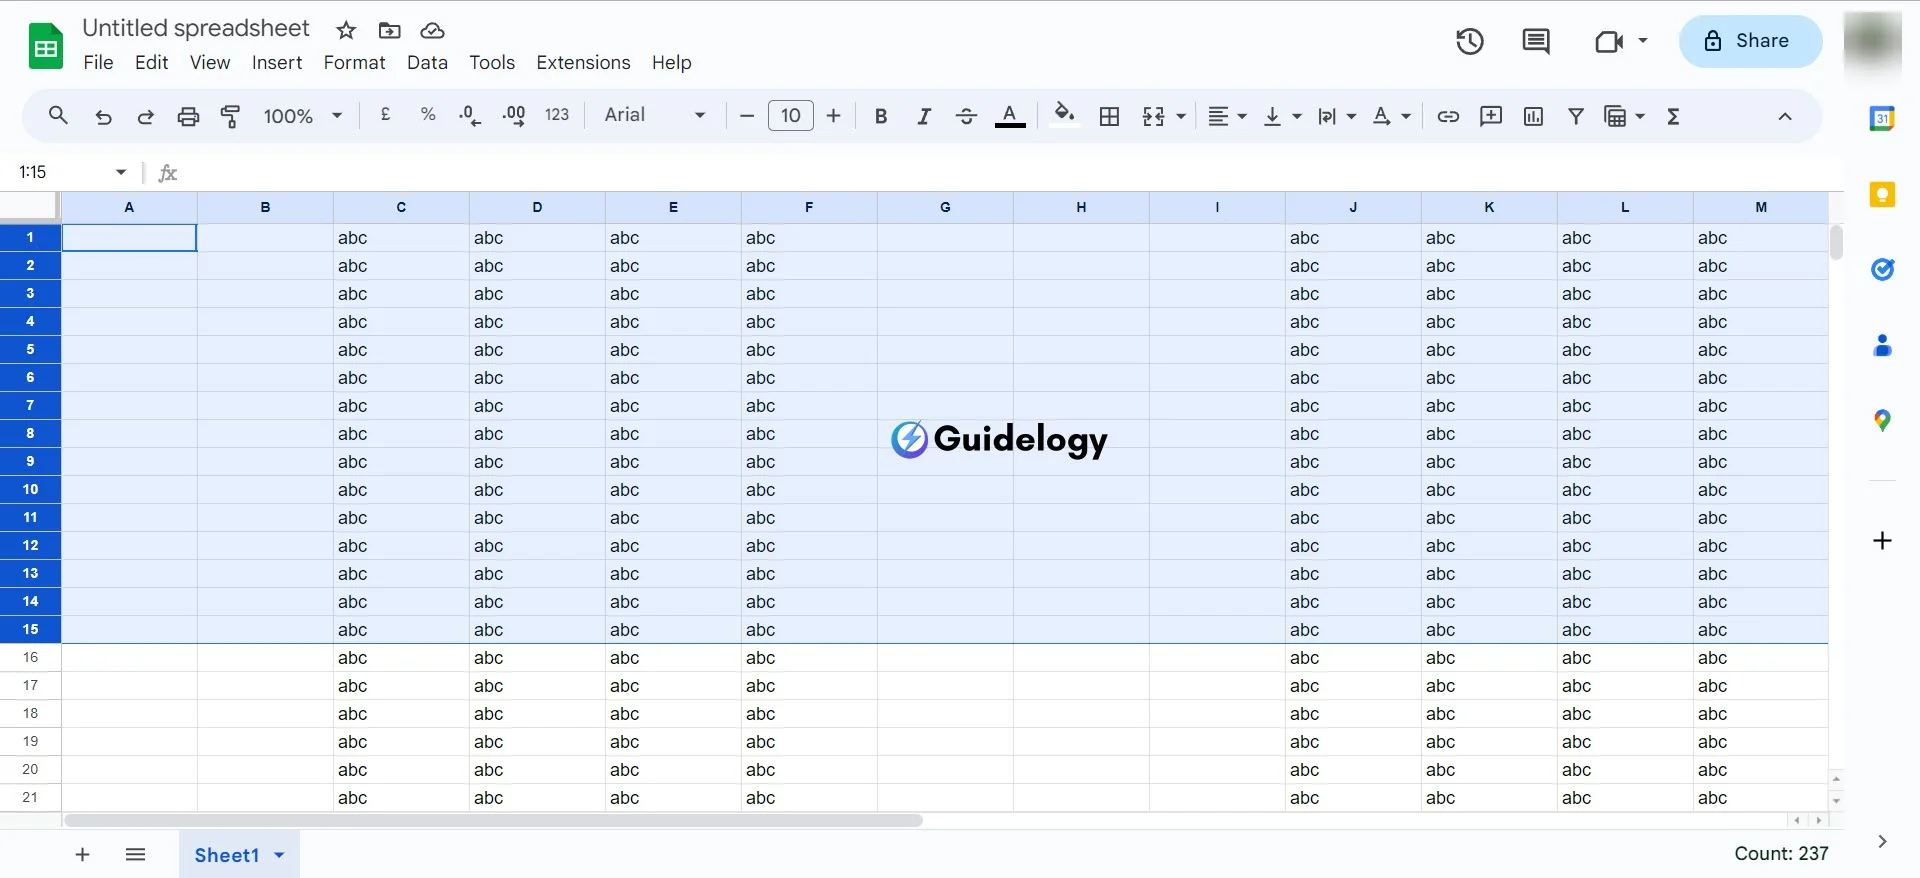Screen dimensions: 1920x878
Task: Redo the last action
Action: [x=145, y=116]
